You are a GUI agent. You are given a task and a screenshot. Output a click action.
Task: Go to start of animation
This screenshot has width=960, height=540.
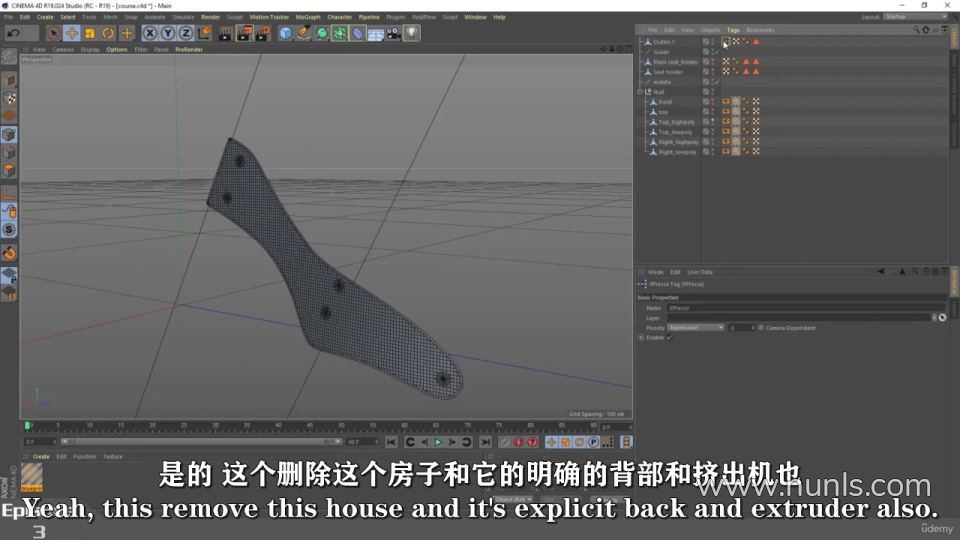pyautogui.click(x=391, y=442)
